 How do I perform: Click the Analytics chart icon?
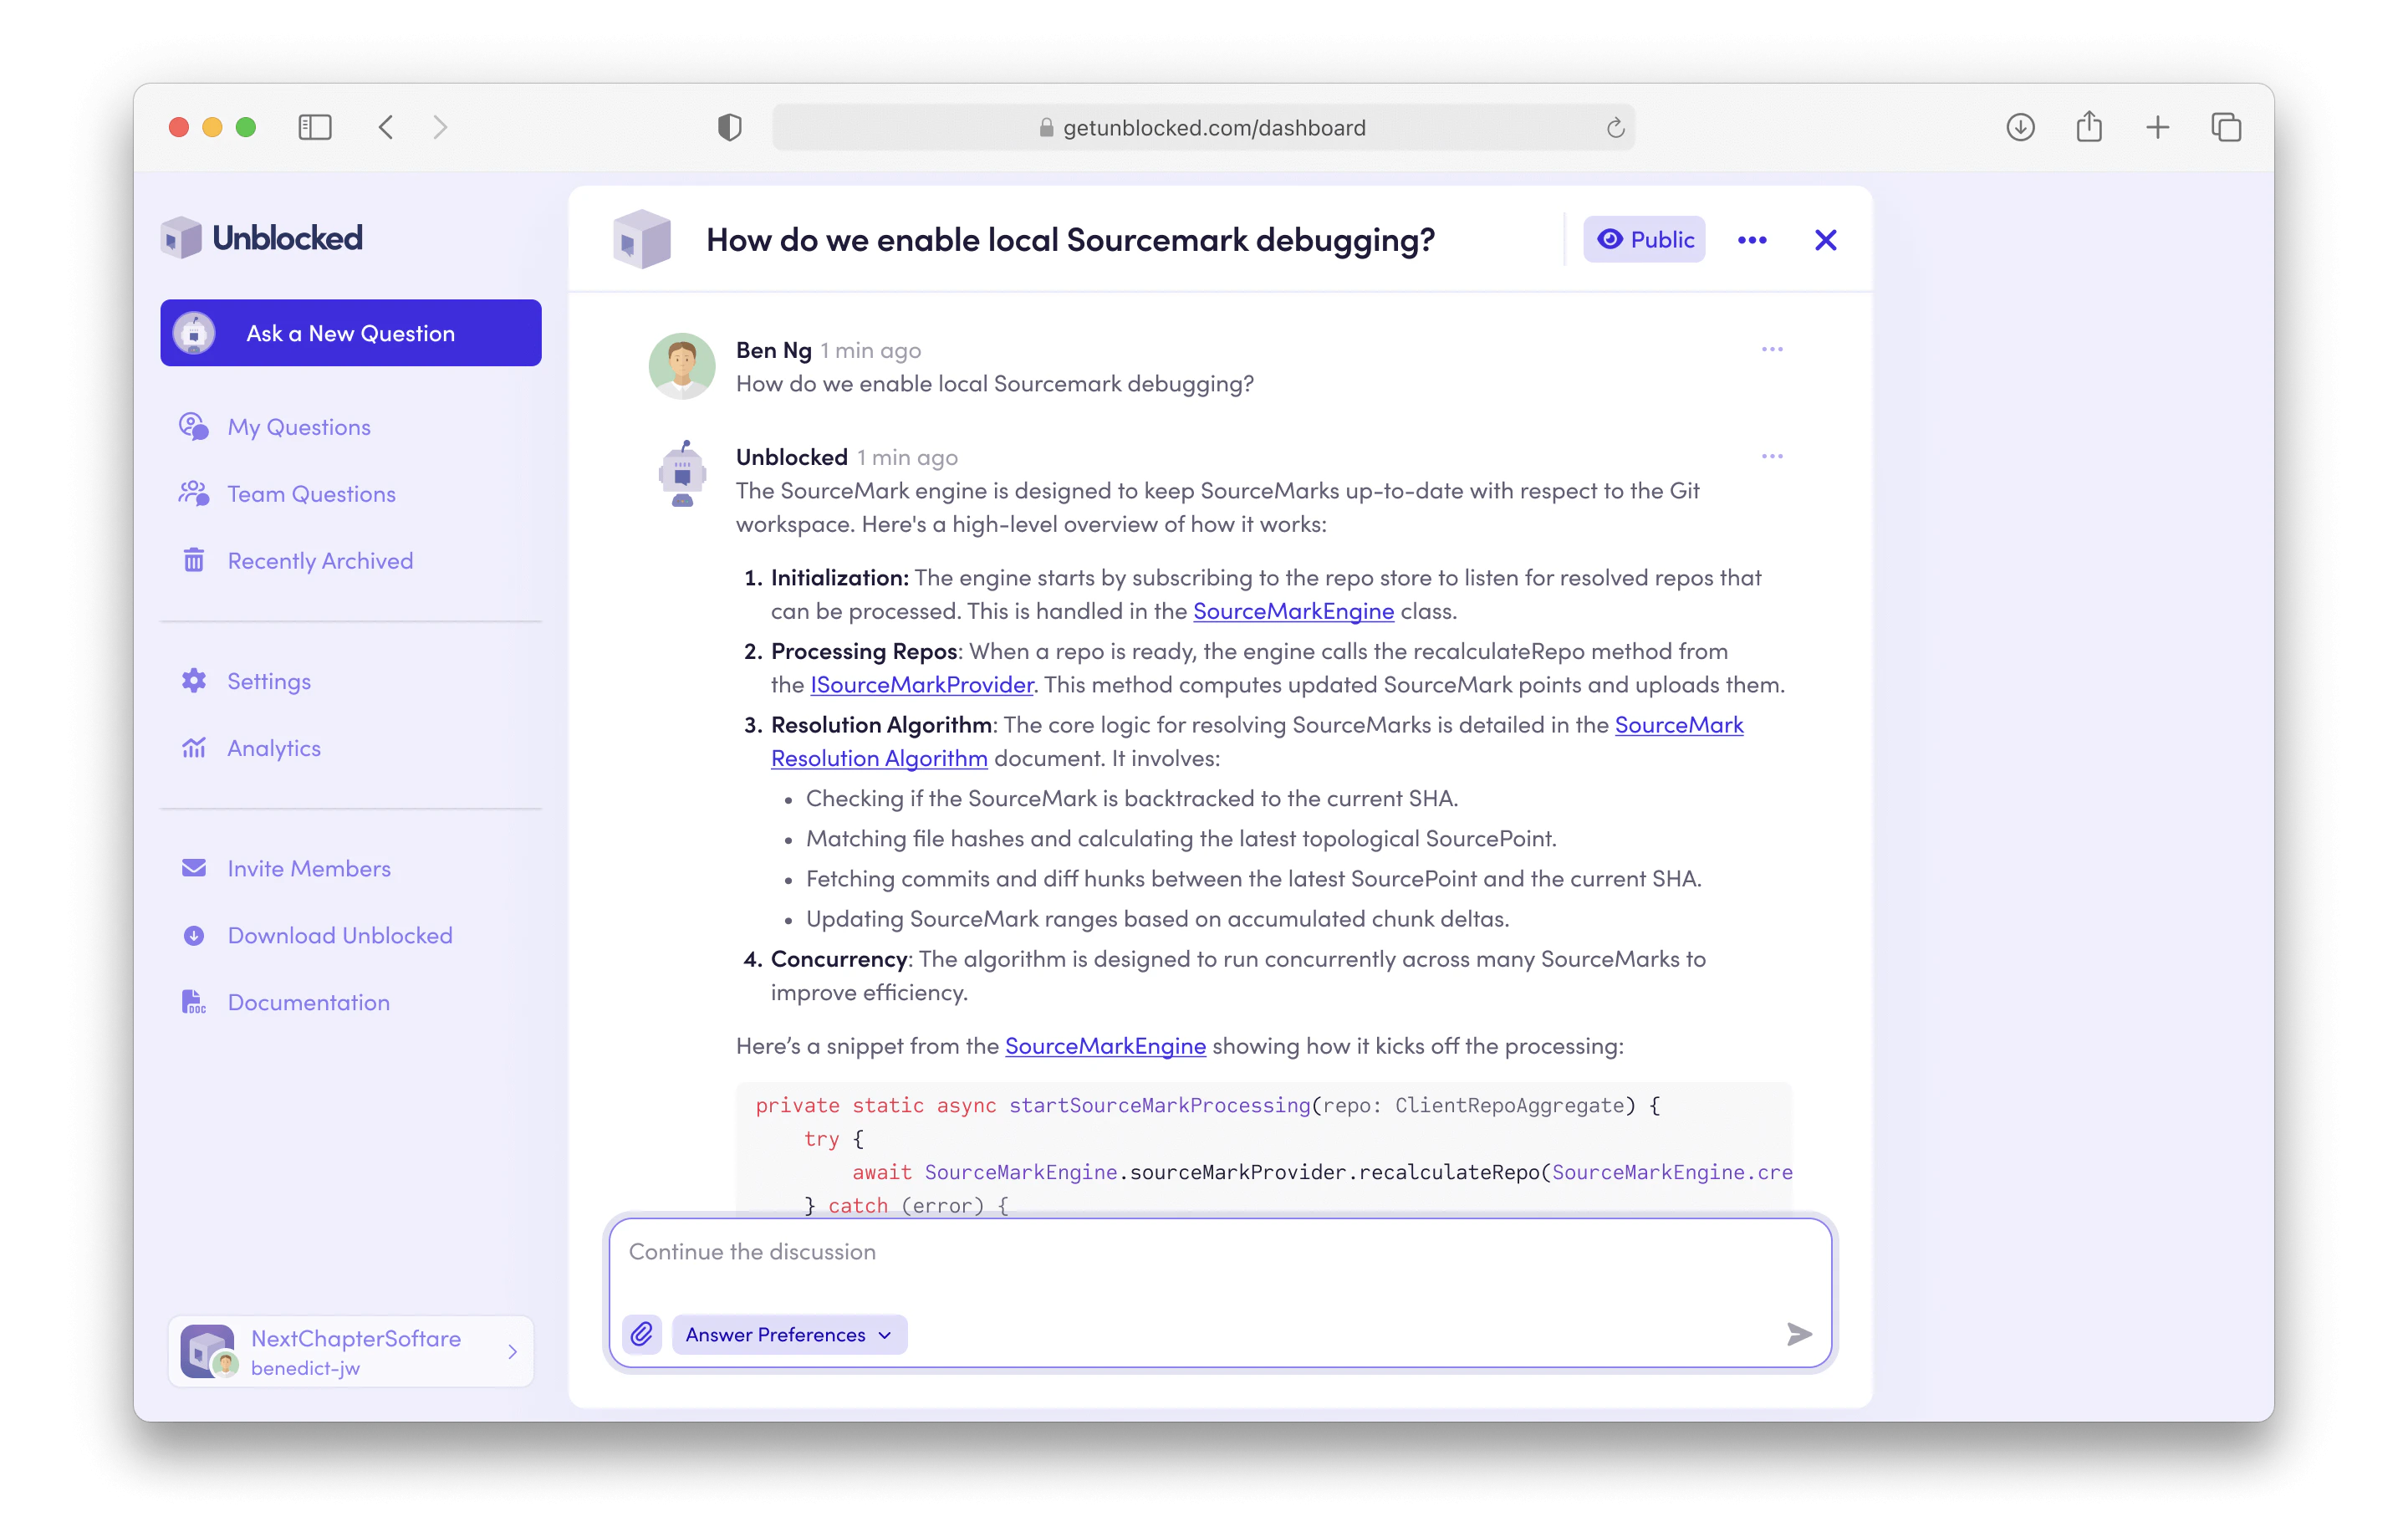point(194,748)
